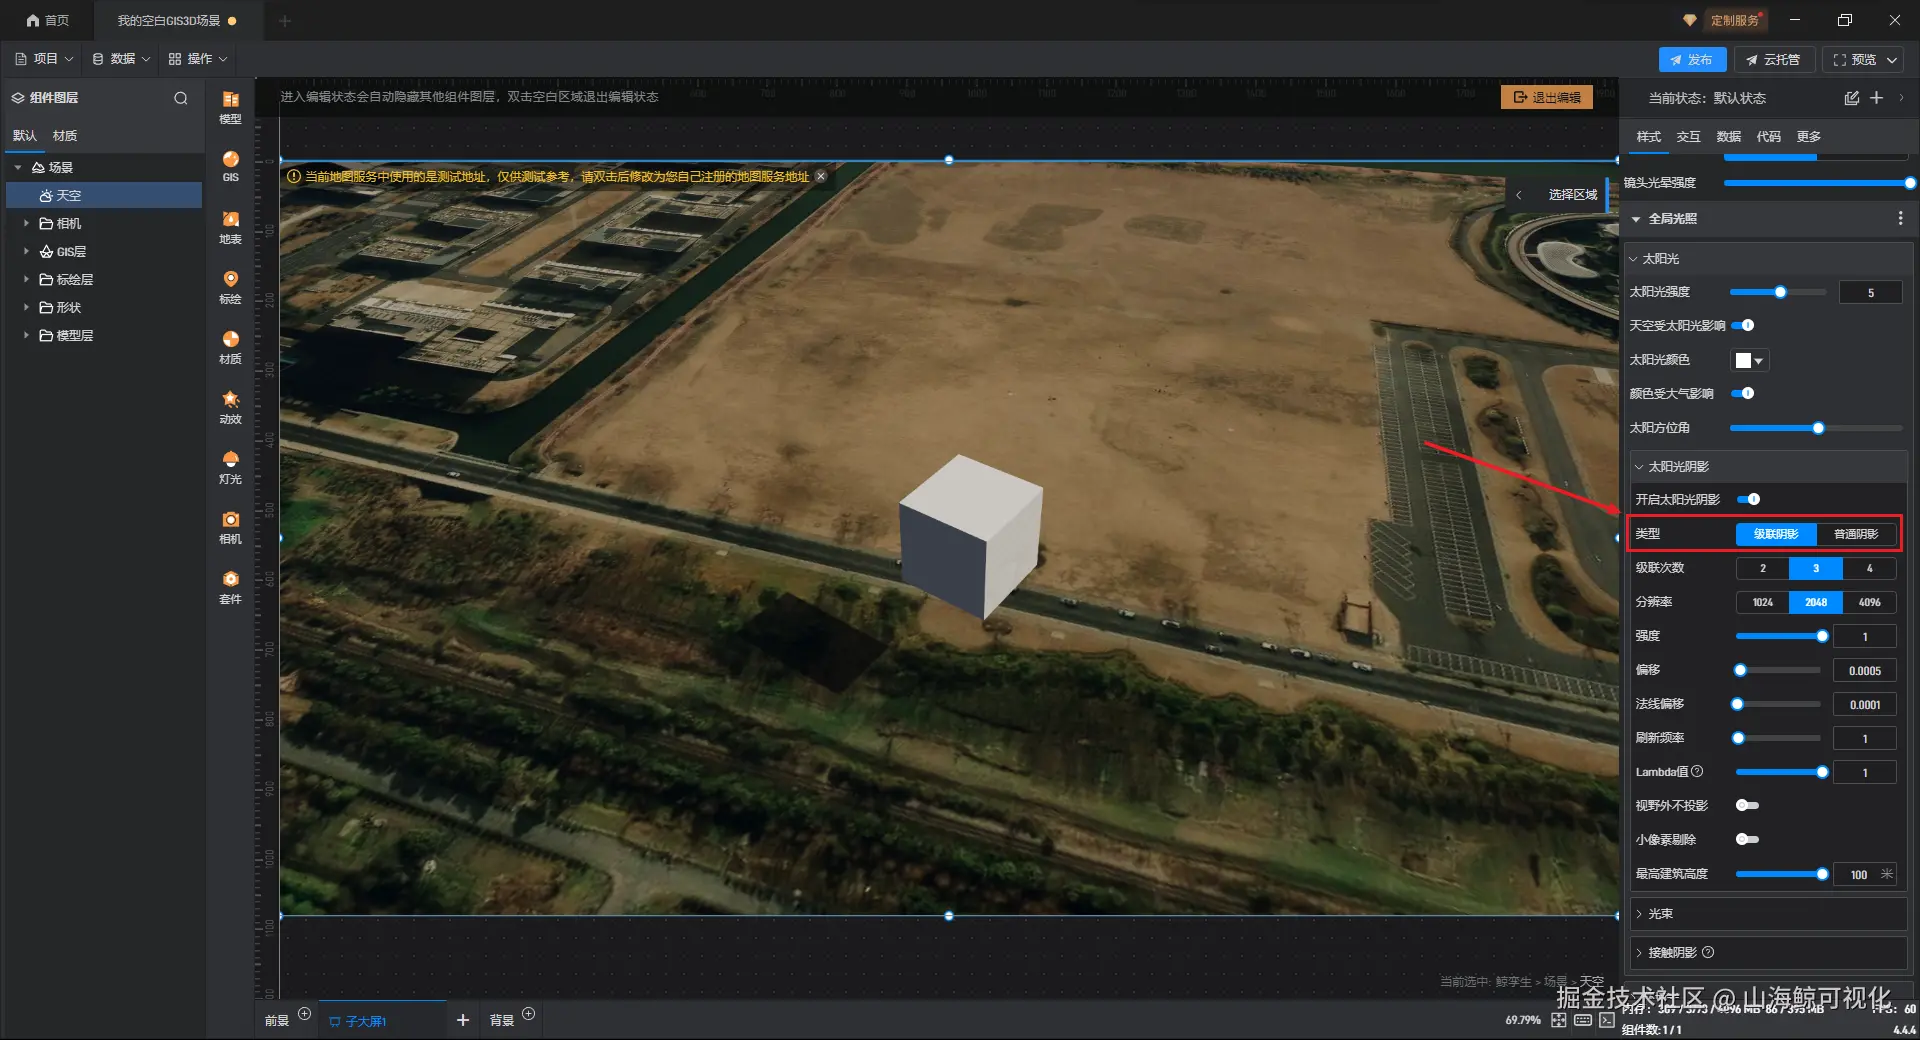Switch to the 数据 properties tab
The image size is (1920, 1040).
point(1728,137)
